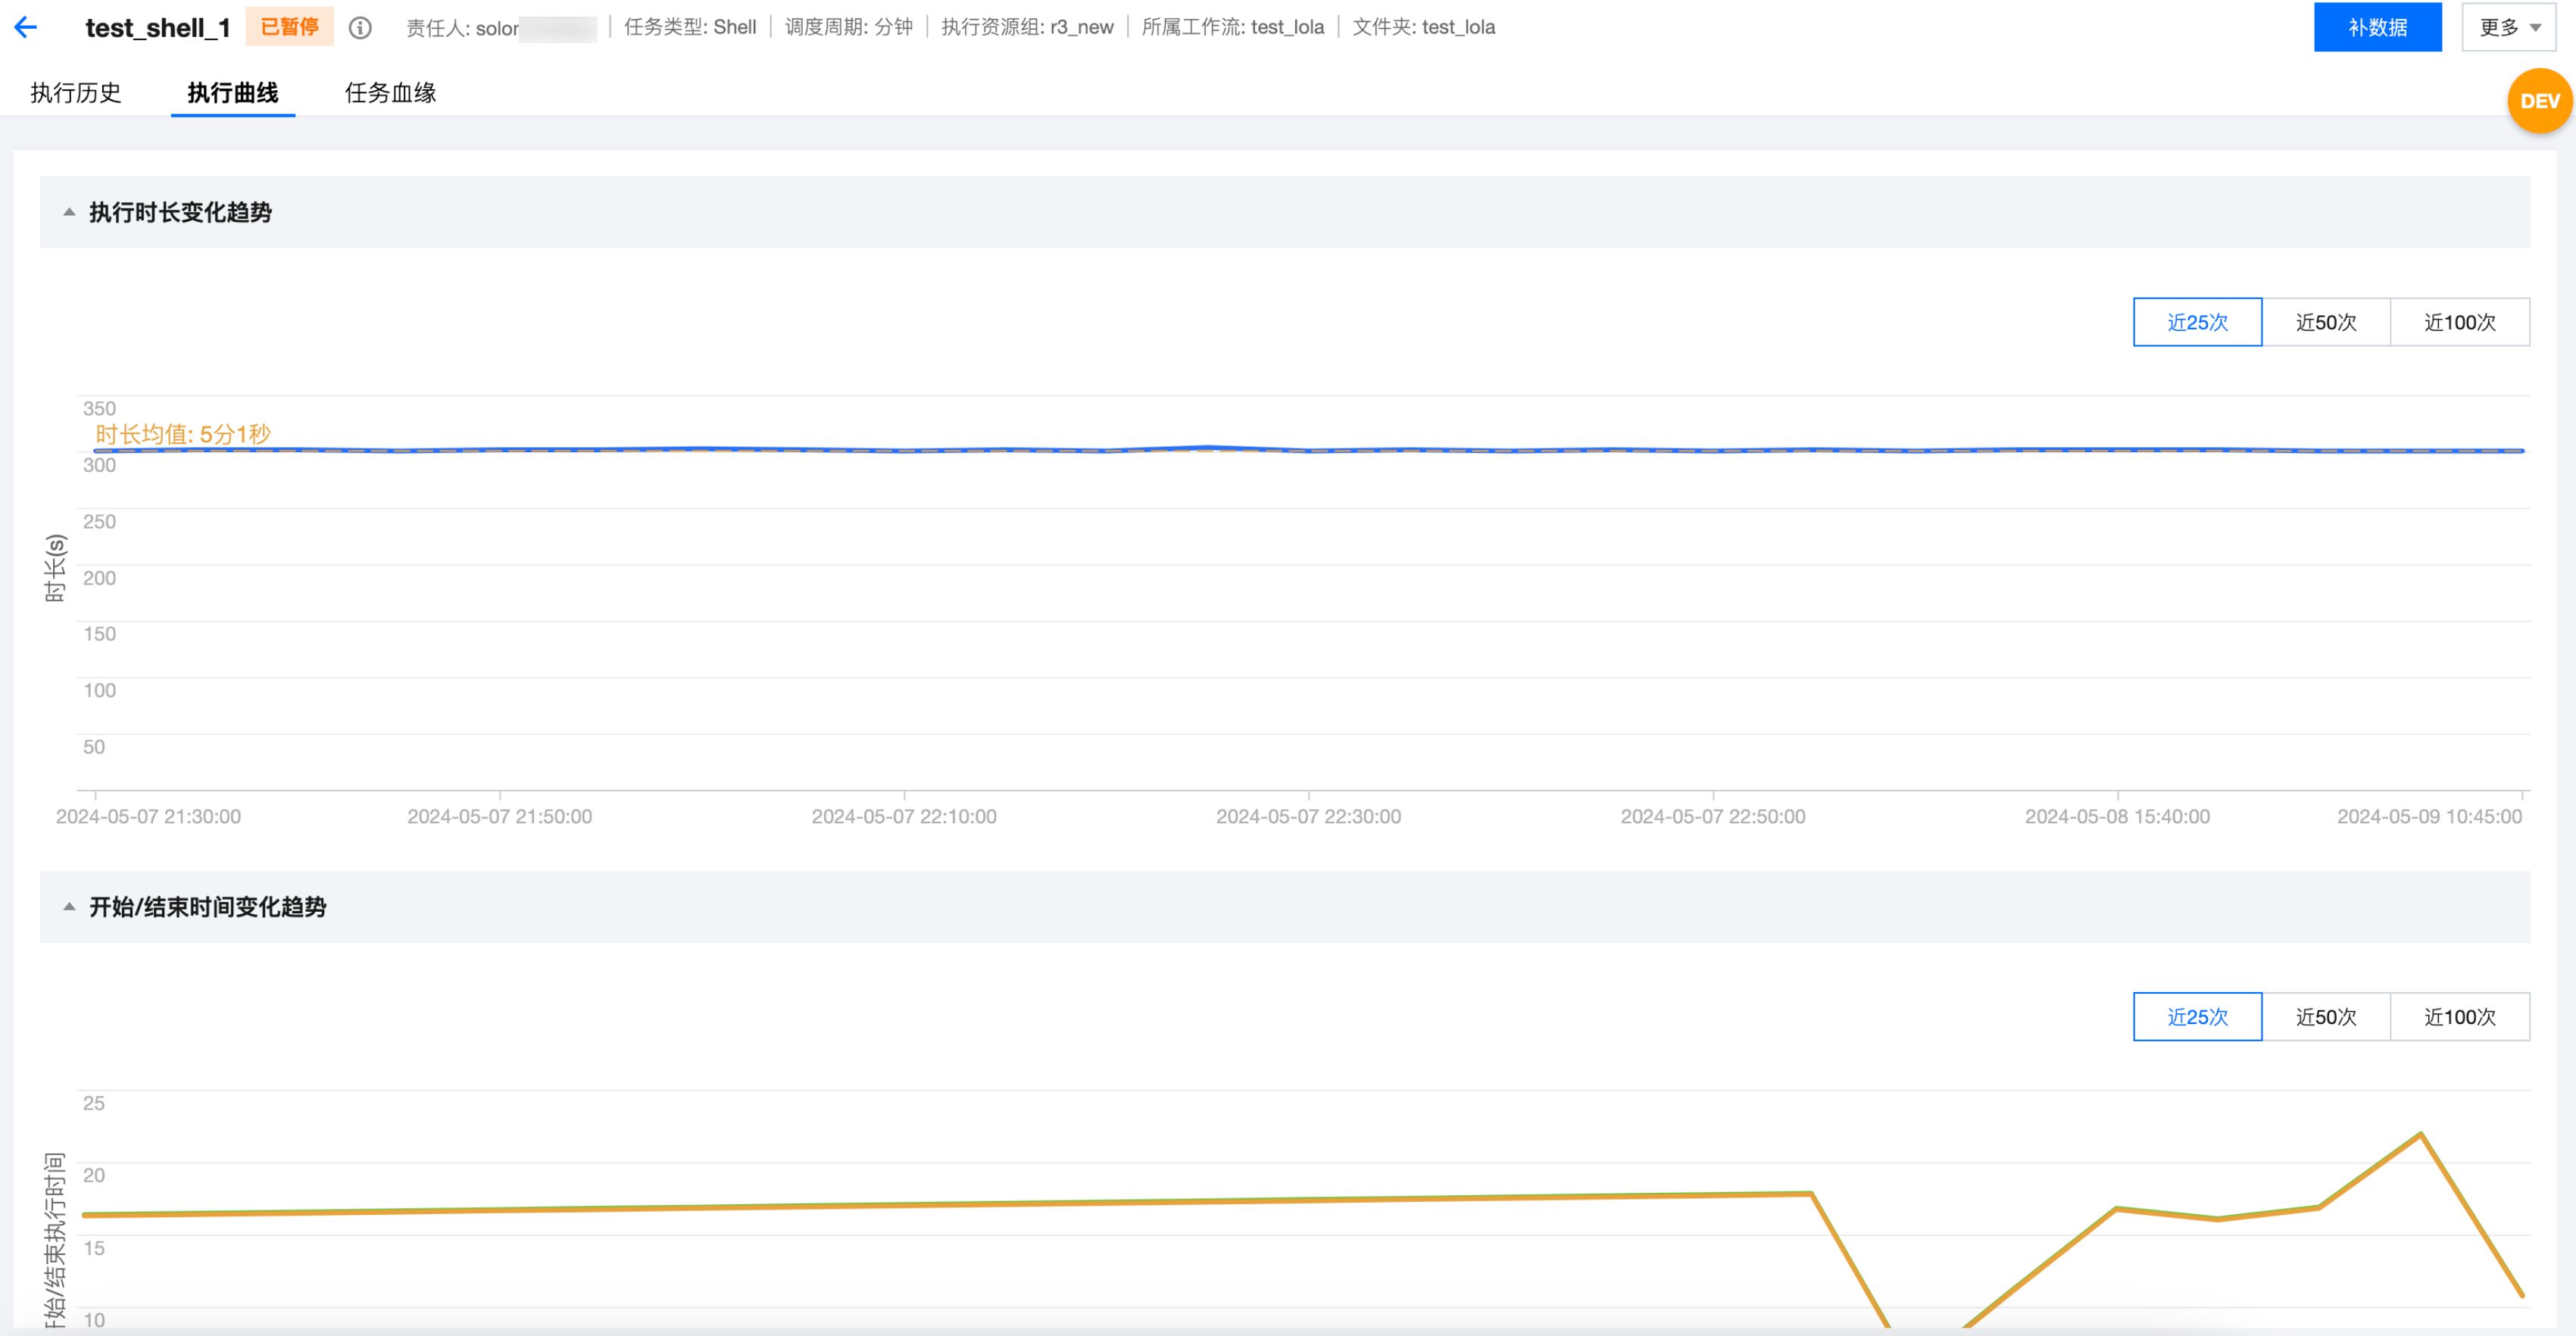The height and width of the screenshot is (1336, 2576).
Task: Click the 时长均值 average line label
Action: click(183, 434)
